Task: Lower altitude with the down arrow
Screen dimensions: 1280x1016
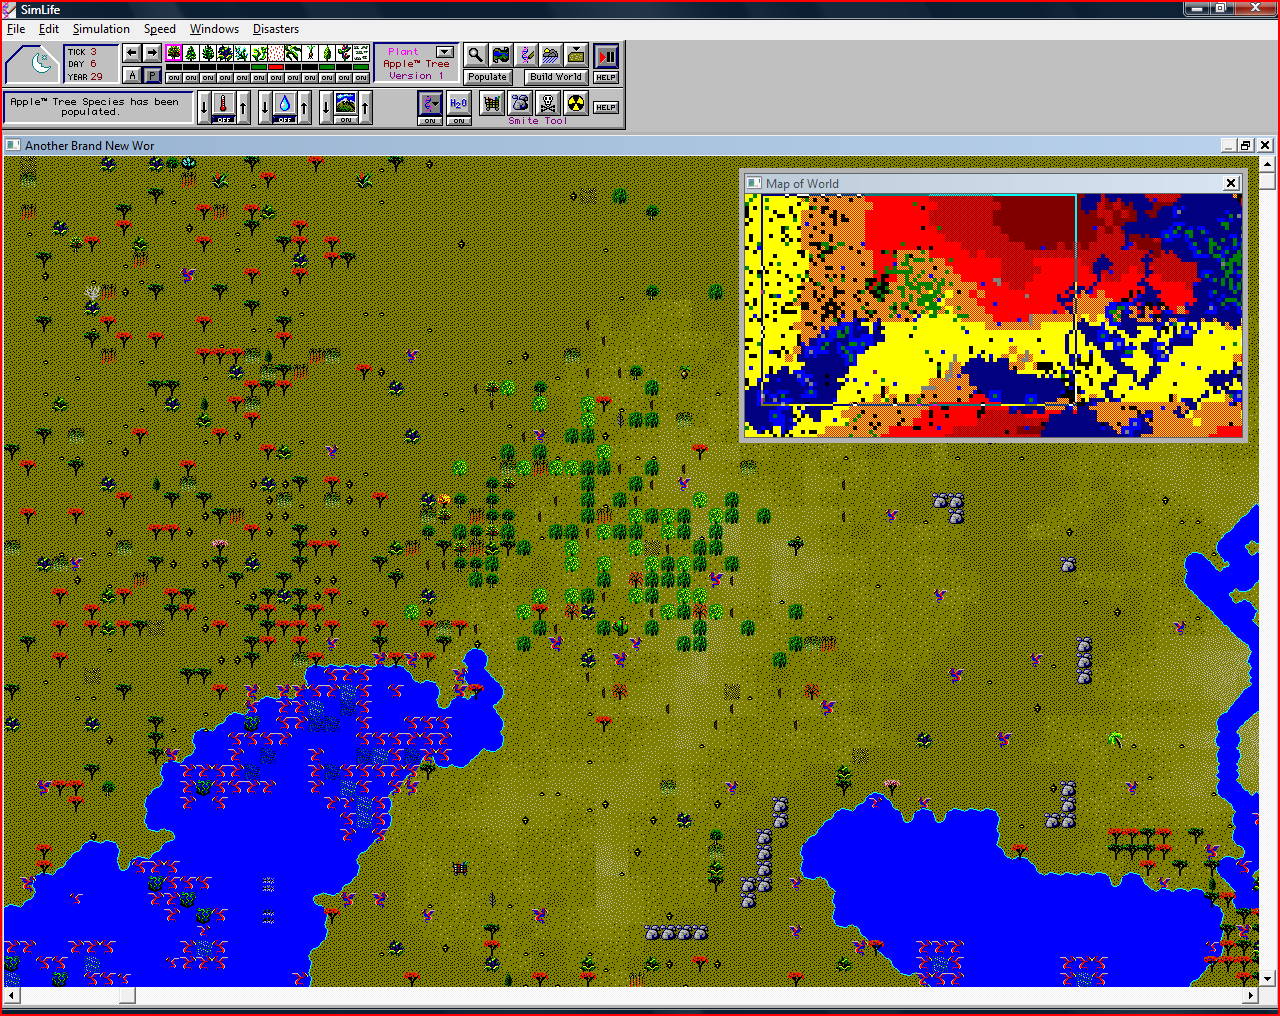Action: tap(326, 107)
